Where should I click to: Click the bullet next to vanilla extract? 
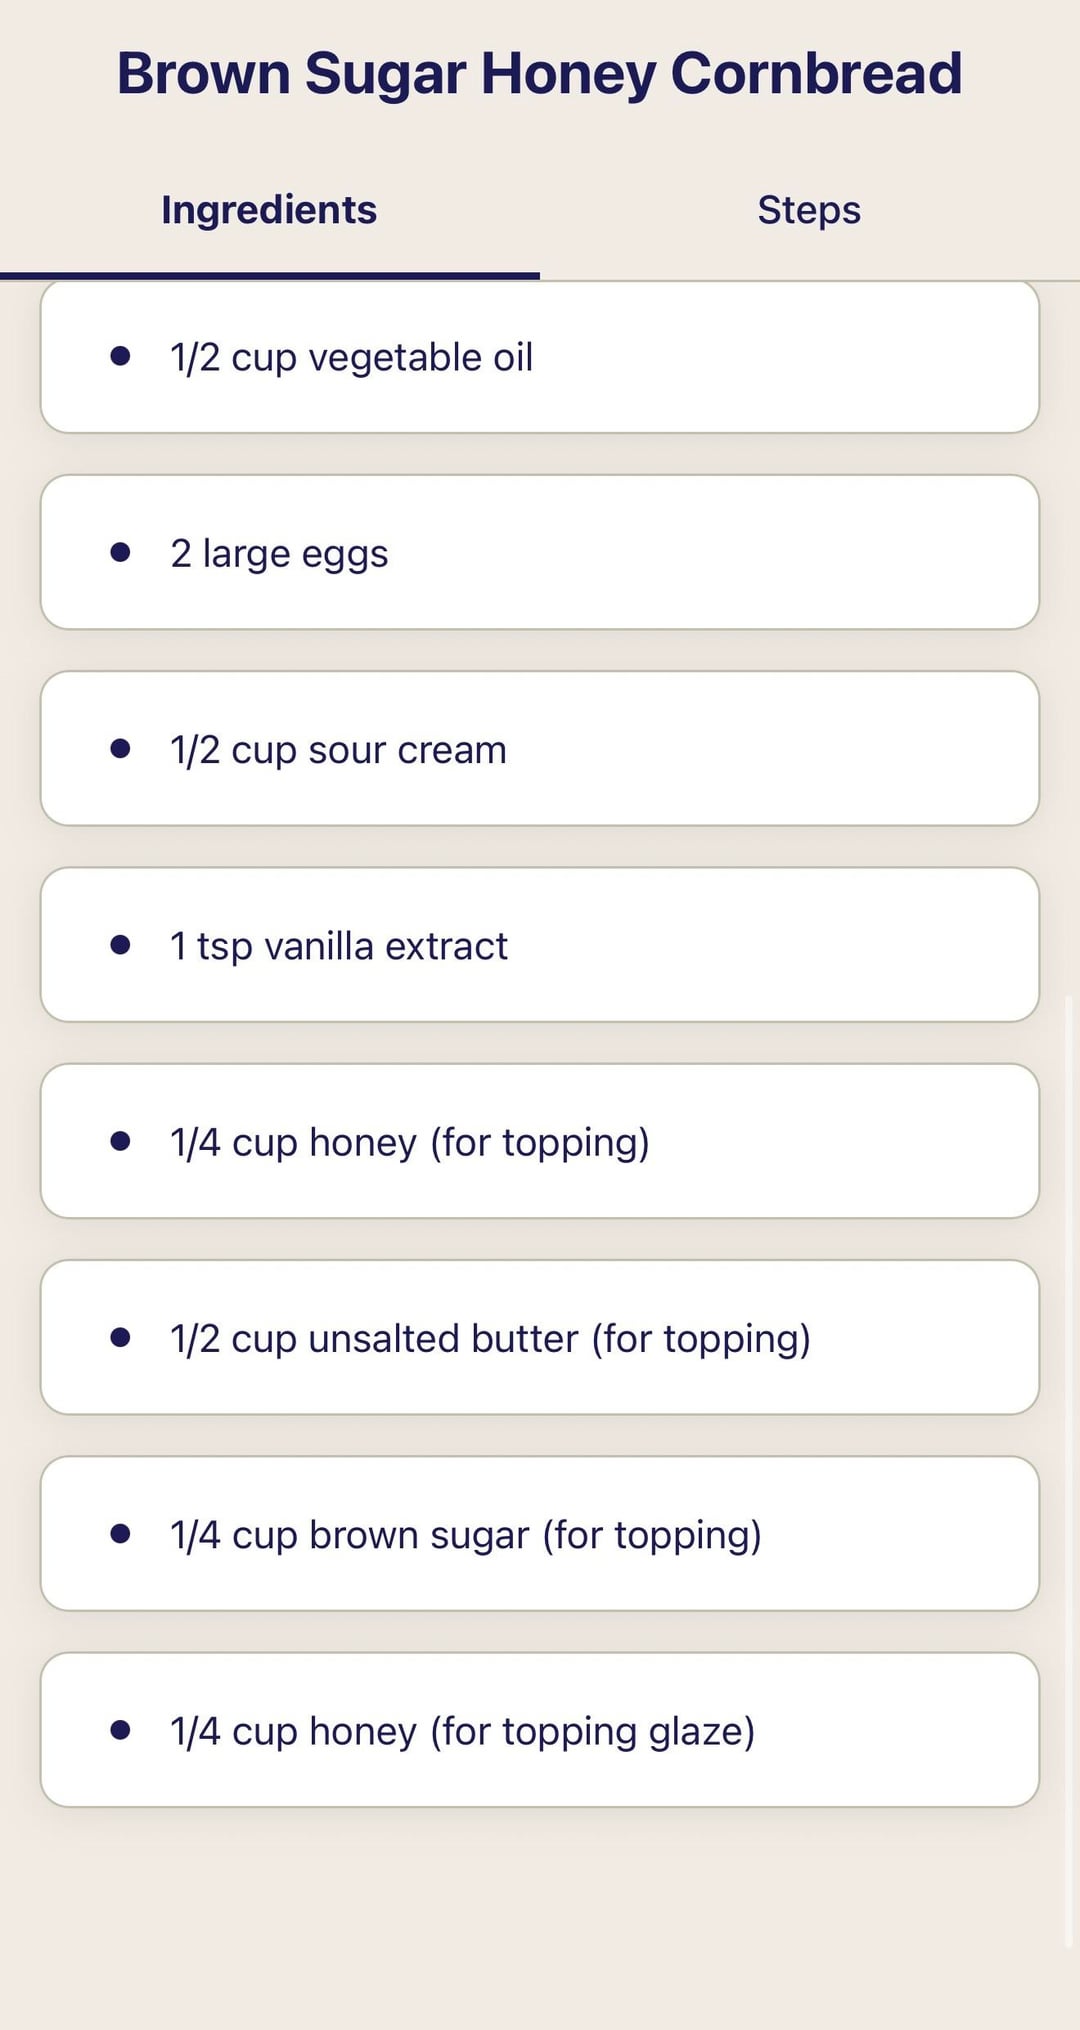[121, 944]
